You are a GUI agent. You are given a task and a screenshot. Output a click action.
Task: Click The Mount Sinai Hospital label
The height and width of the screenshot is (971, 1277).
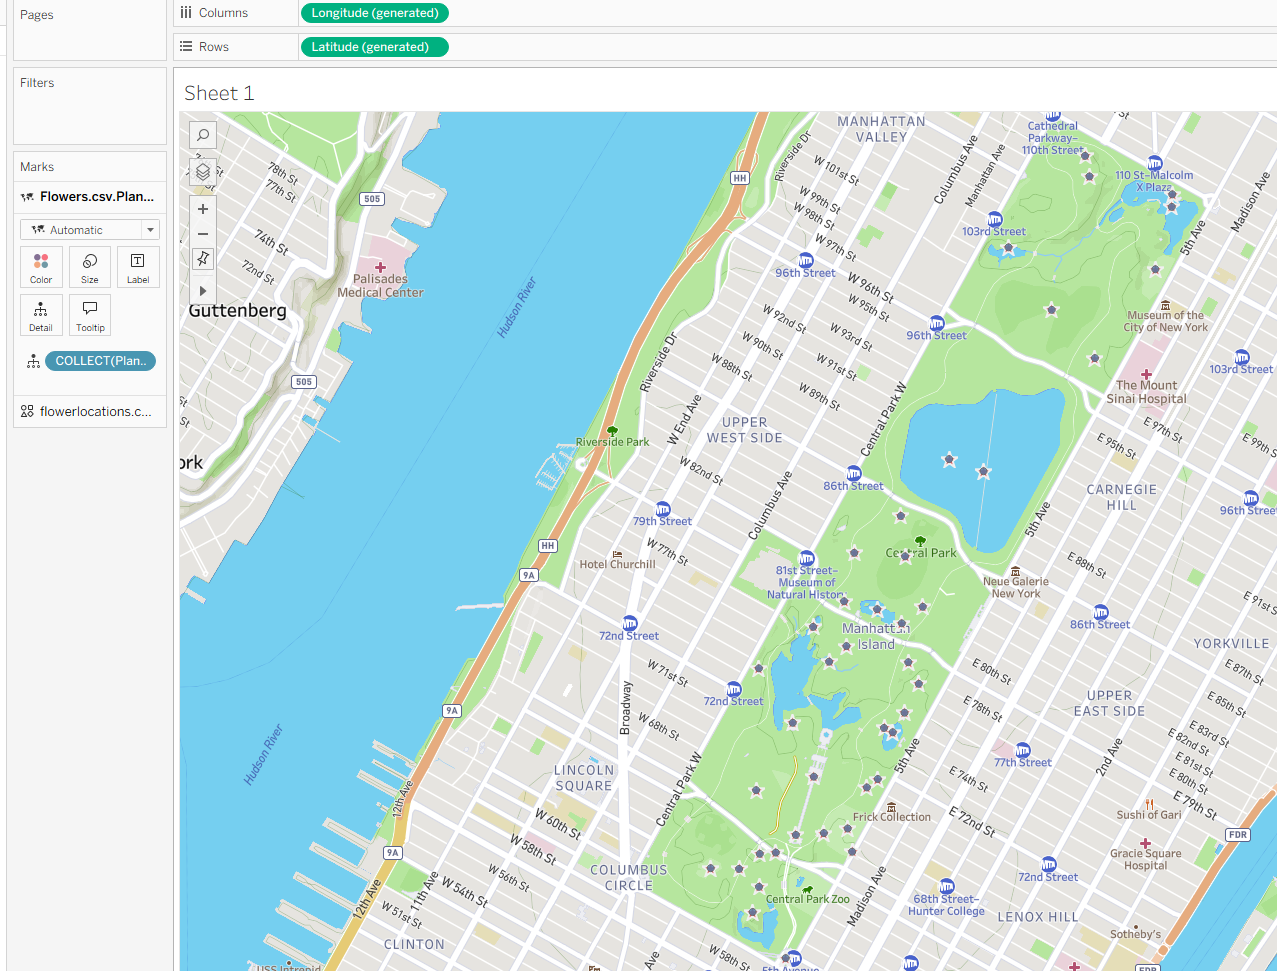pos(1147,392)
